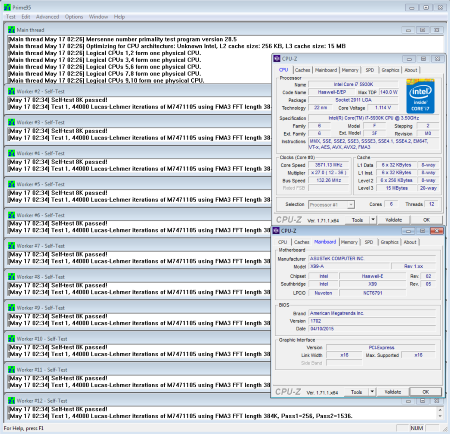Image resolution: width=450 pixels, height=434 pixels.
Task: Click the Core Speed value field
Action: pos(328,165)
